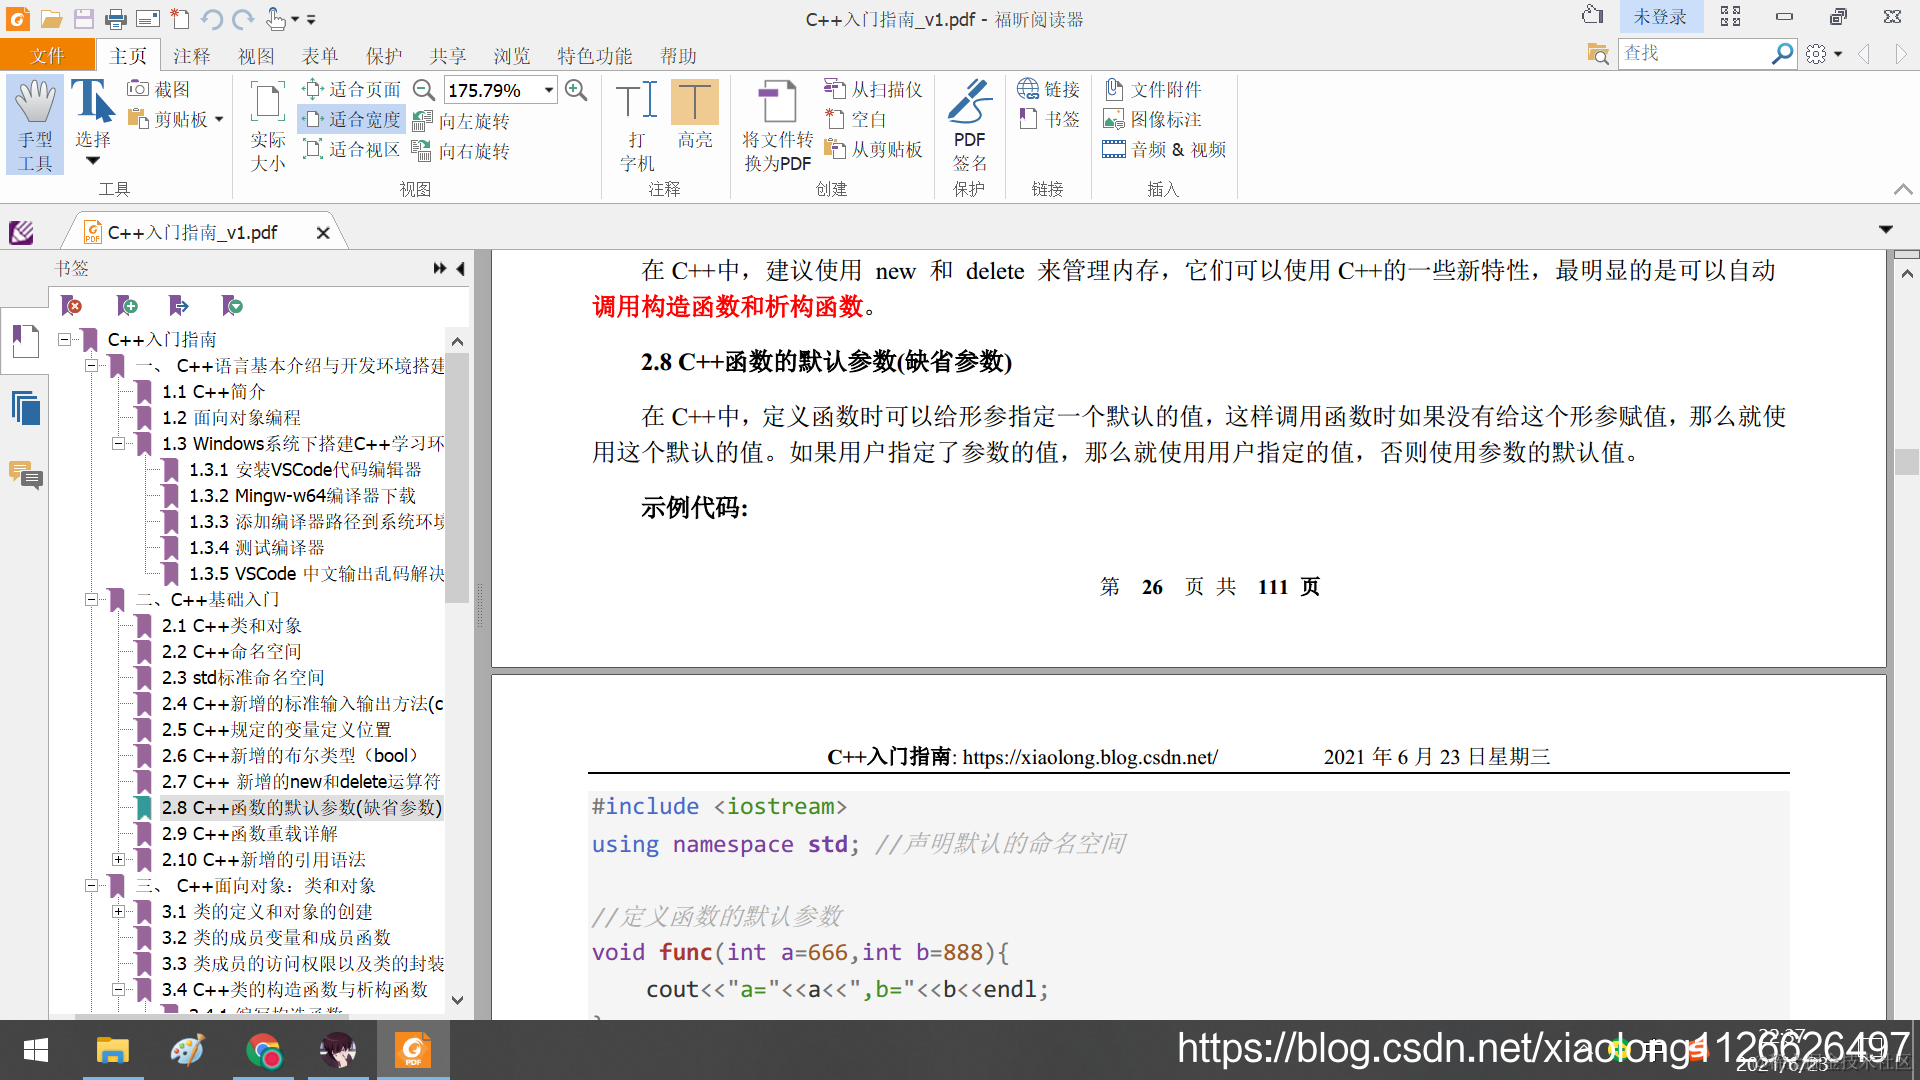
Task: Open the Comments panel sidebar icon
Action: click(x=26, y=474)
